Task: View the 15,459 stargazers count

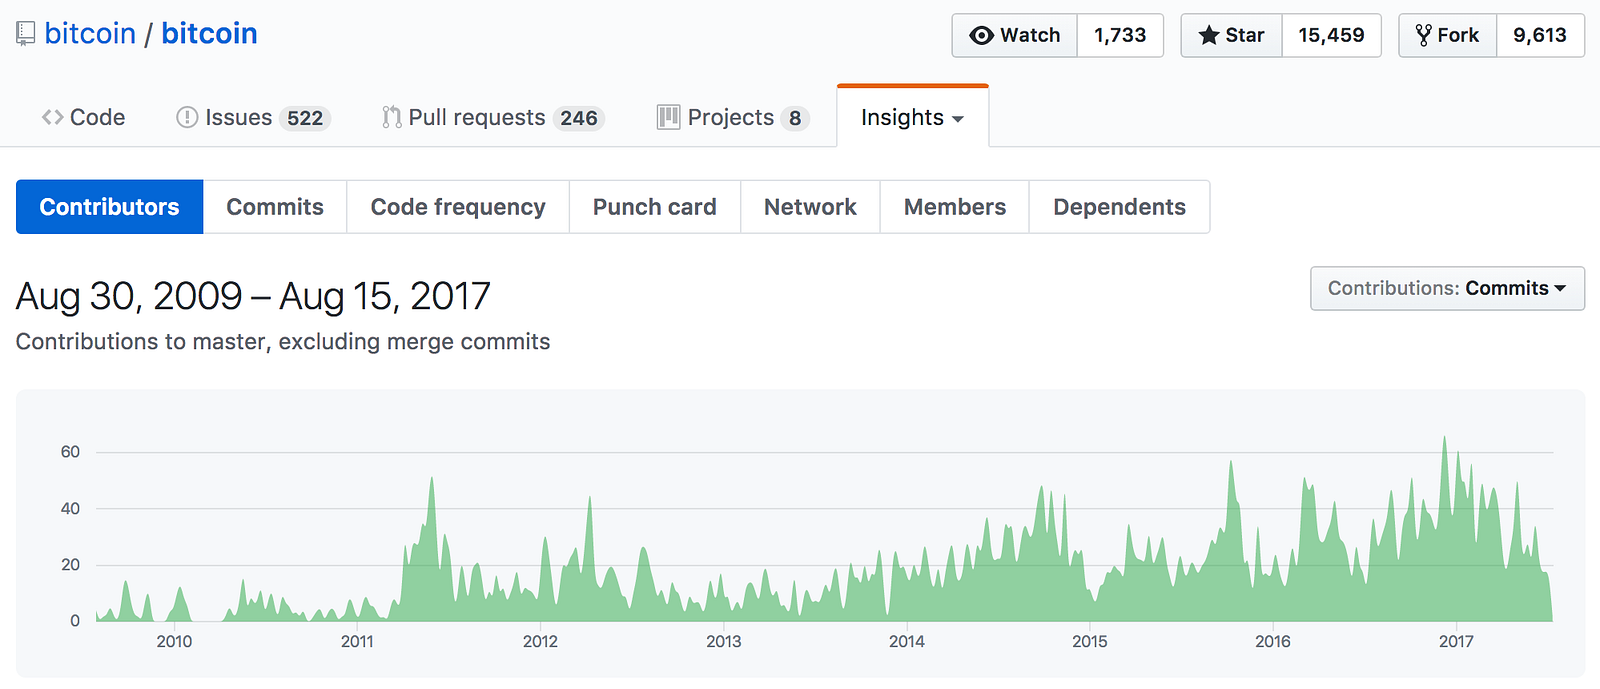Action: pos(1331,35)
